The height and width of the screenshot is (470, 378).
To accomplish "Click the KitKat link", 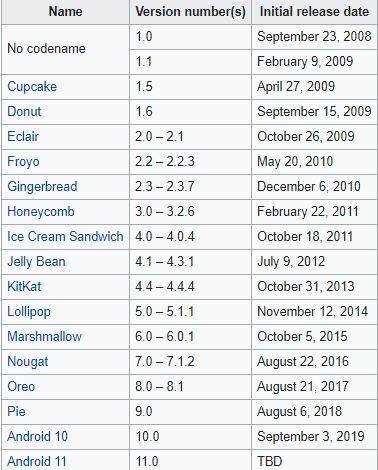I will point(24,287).
